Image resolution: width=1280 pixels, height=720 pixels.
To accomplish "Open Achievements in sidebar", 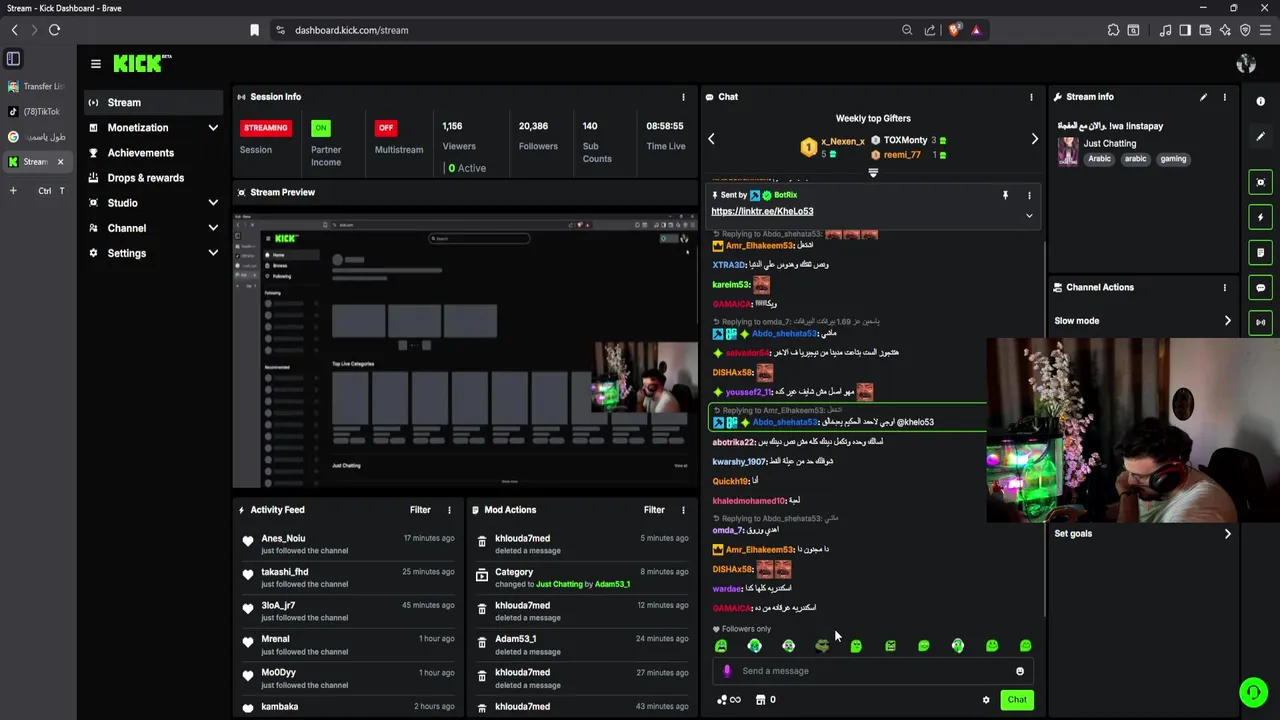I will point(153,153).
